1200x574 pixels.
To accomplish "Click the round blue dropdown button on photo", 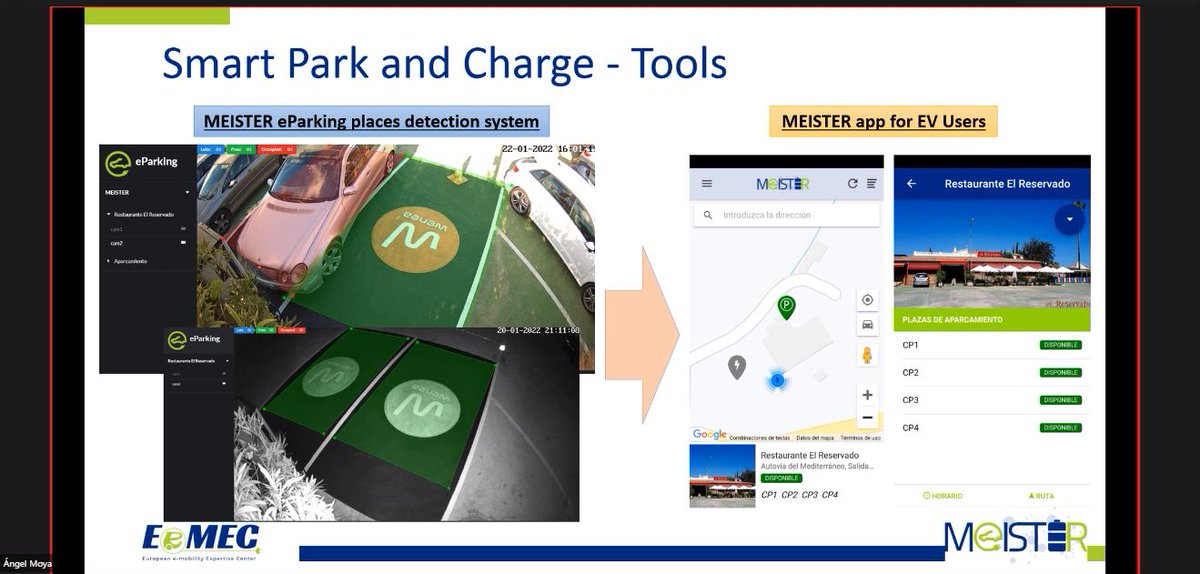I will pos(1069,219).
